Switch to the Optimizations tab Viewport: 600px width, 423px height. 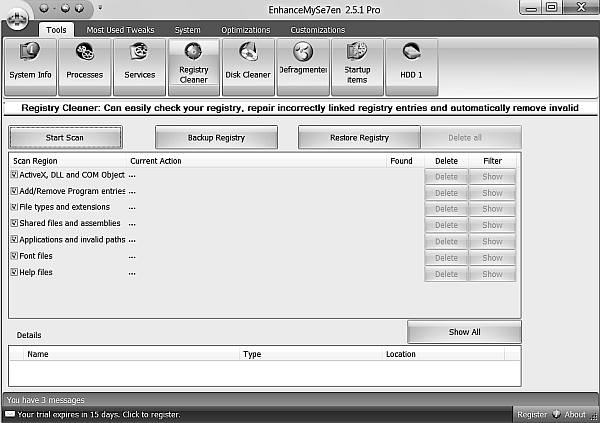[x=246, y=30]
